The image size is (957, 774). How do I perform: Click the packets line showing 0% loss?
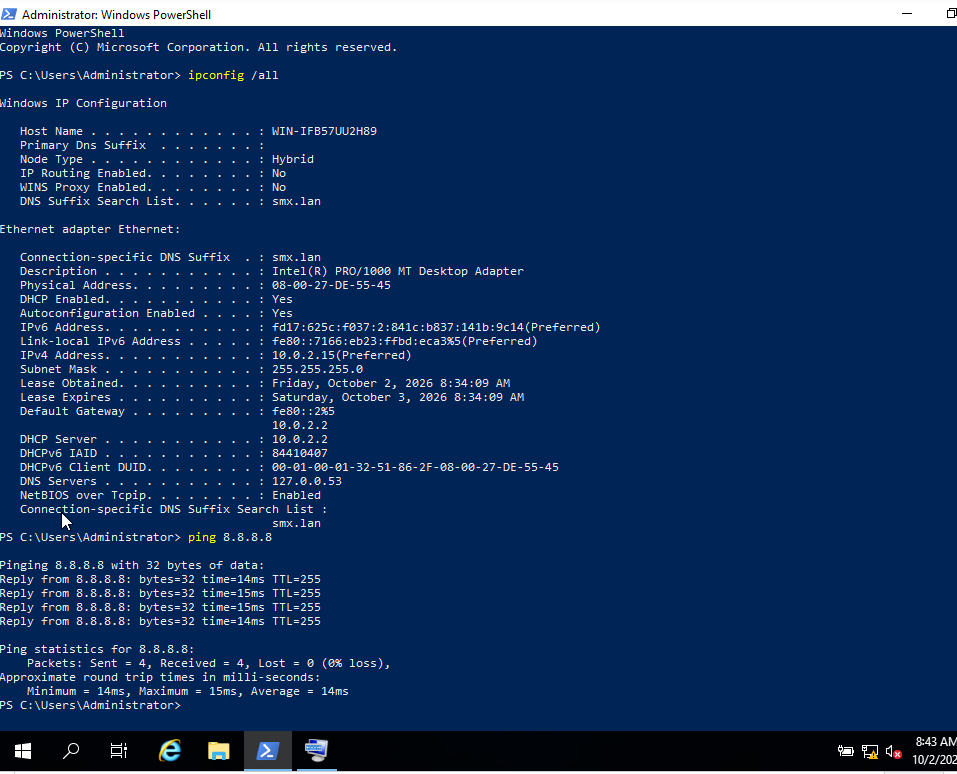point(209,664)
